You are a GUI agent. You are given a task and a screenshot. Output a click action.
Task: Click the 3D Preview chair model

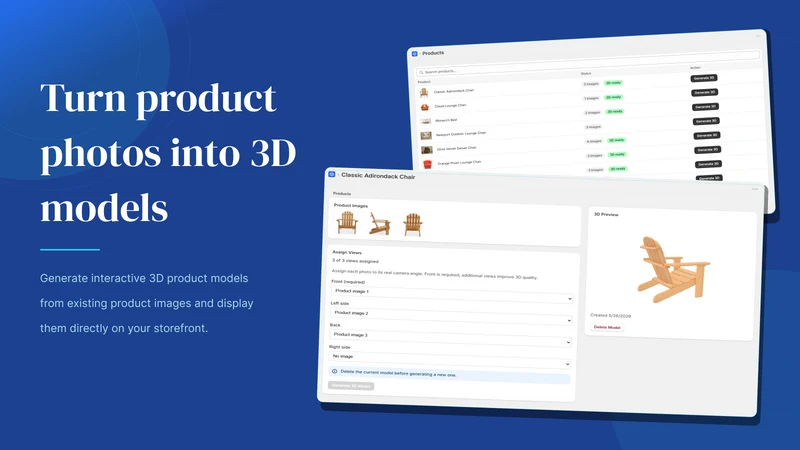673,269
